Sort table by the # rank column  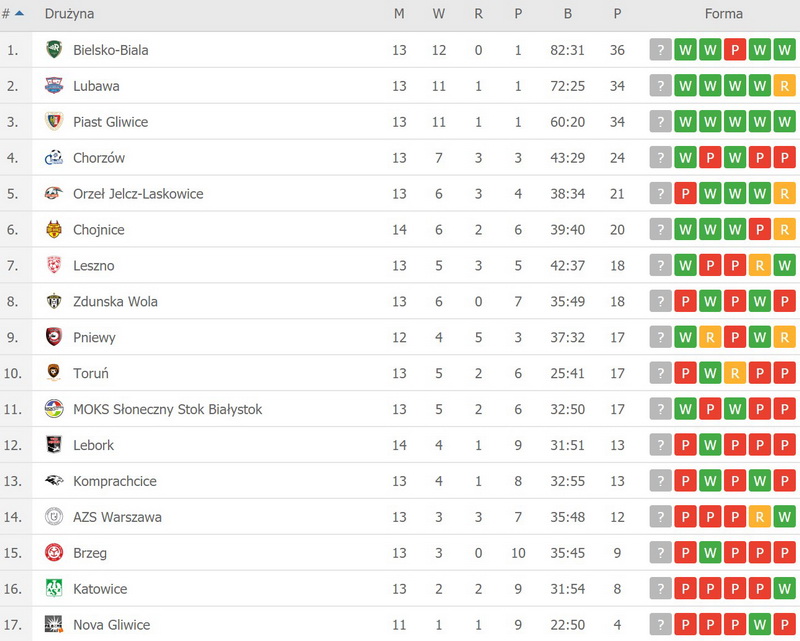pyautogui.click(x=12, y=14)
